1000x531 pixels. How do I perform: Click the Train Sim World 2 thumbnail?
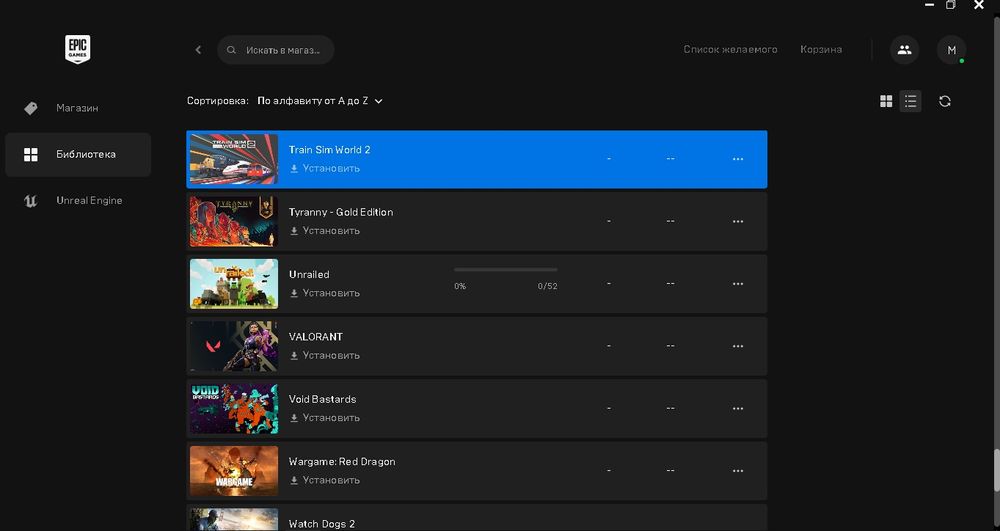234,159
